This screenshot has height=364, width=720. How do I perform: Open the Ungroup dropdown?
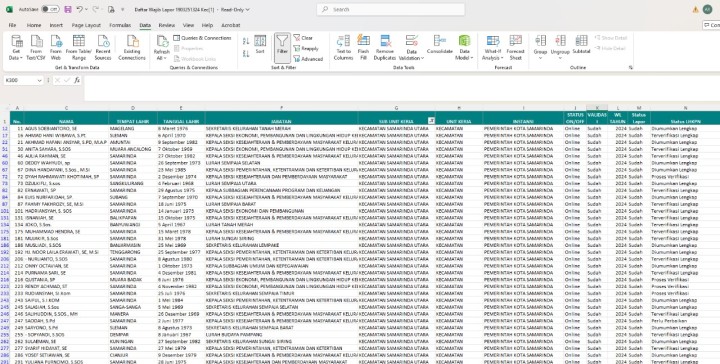(560, 48)
